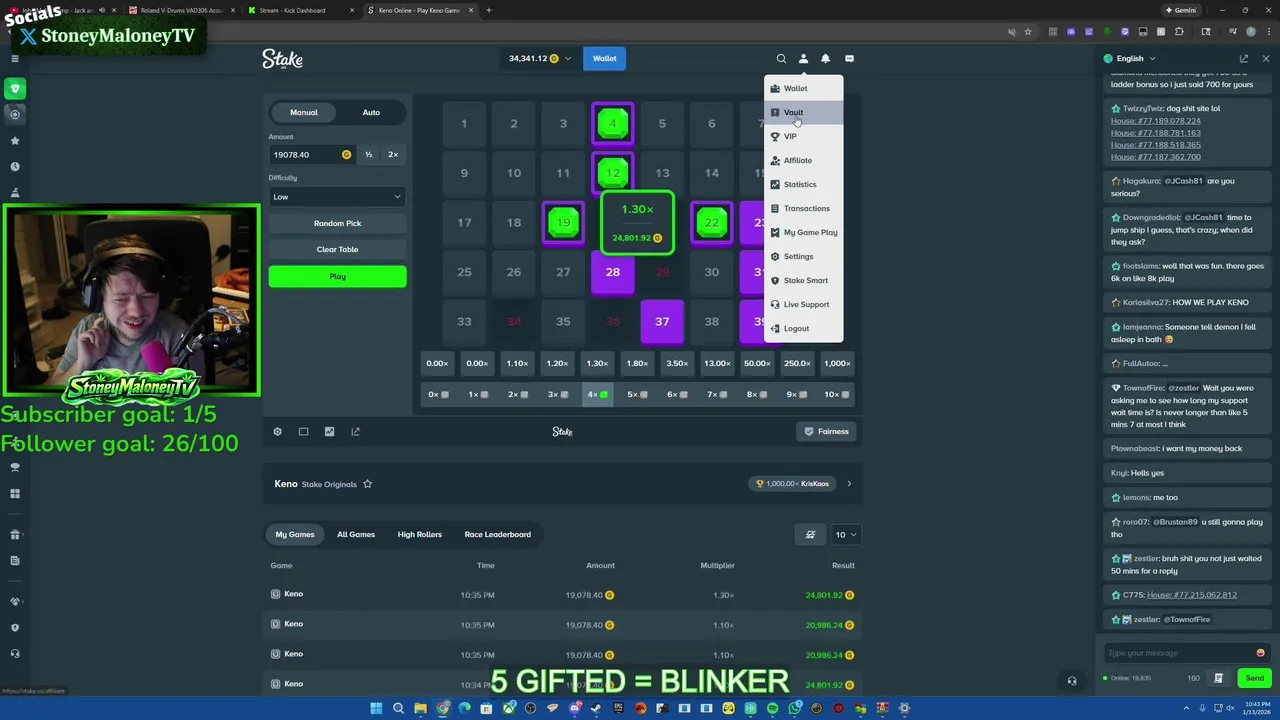
Task: Close the chat panel
Action: click(x=1265, y=59)
